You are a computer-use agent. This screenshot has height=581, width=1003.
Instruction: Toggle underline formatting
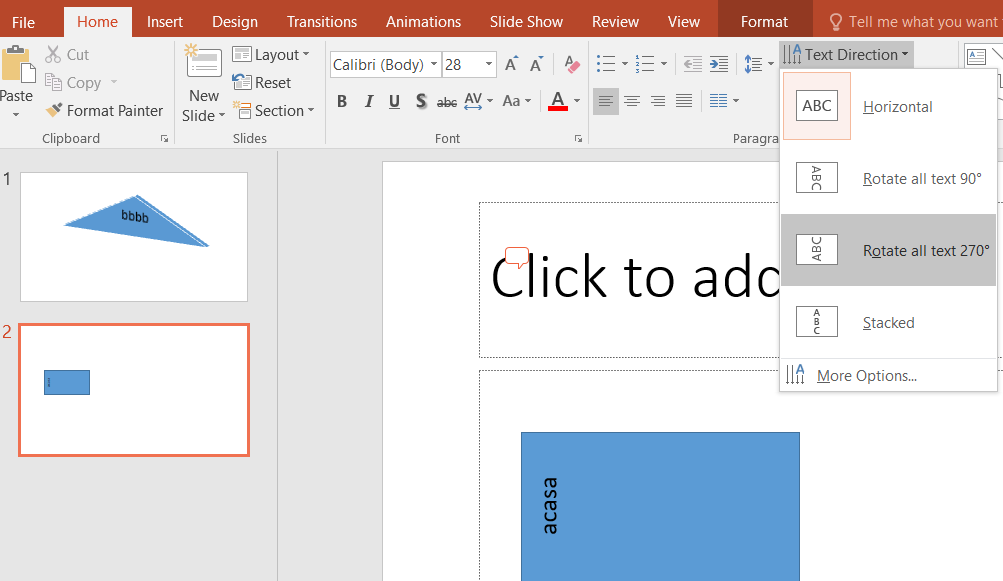(x=394, y=101)
